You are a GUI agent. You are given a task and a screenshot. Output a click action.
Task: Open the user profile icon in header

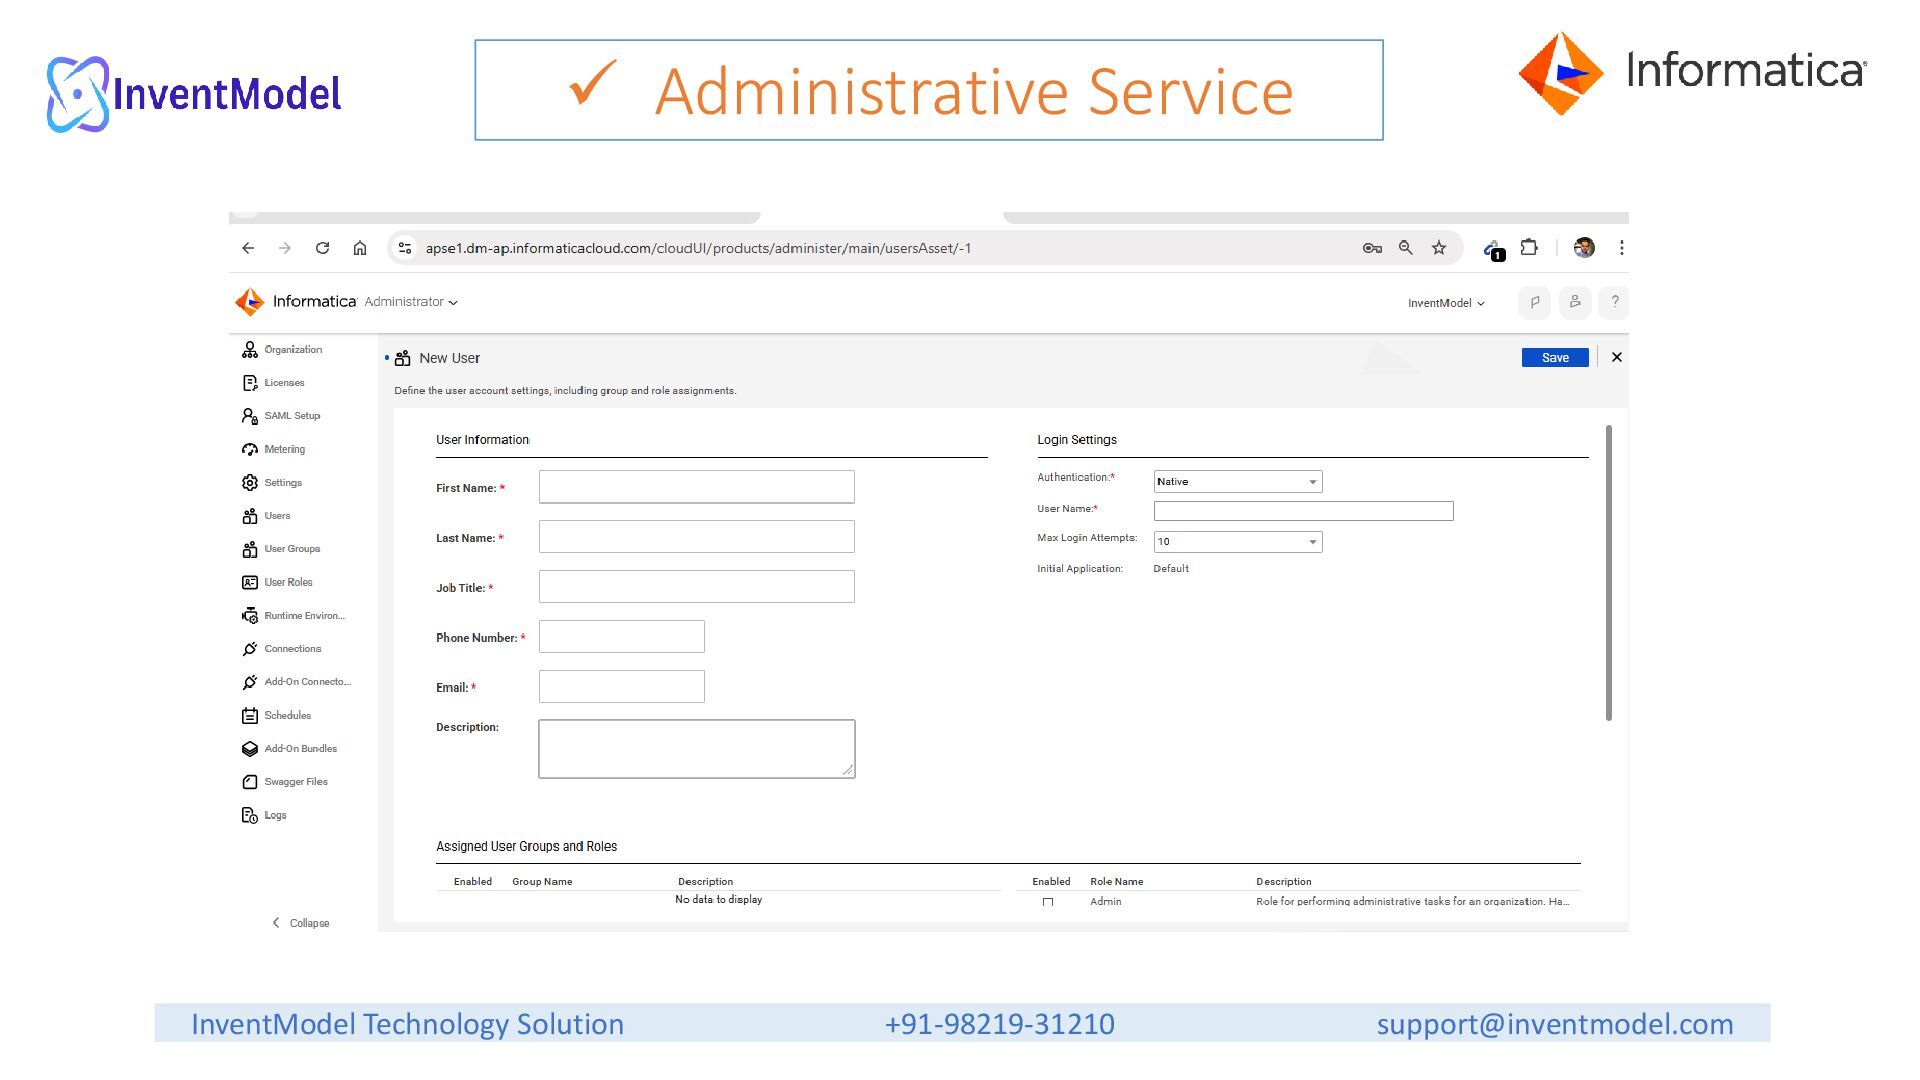coord(1575,302)
